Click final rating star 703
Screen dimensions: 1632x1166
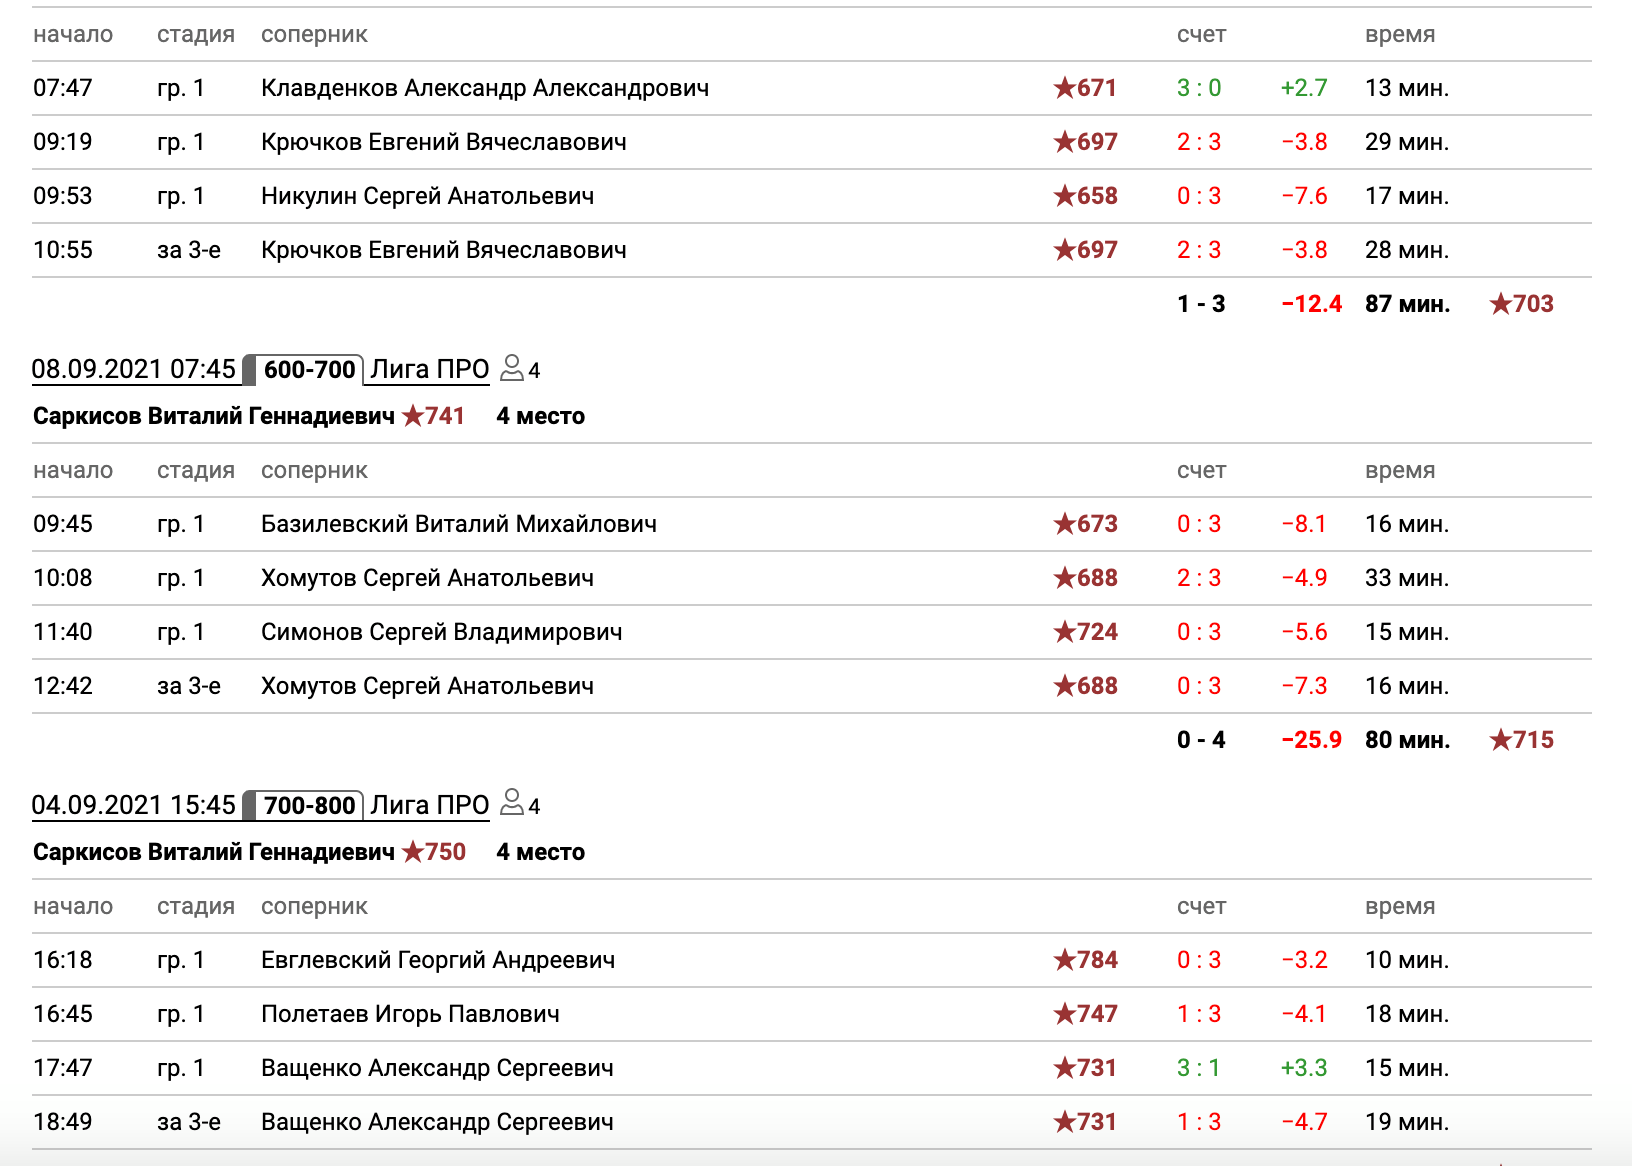click(x=1521, y=304)
